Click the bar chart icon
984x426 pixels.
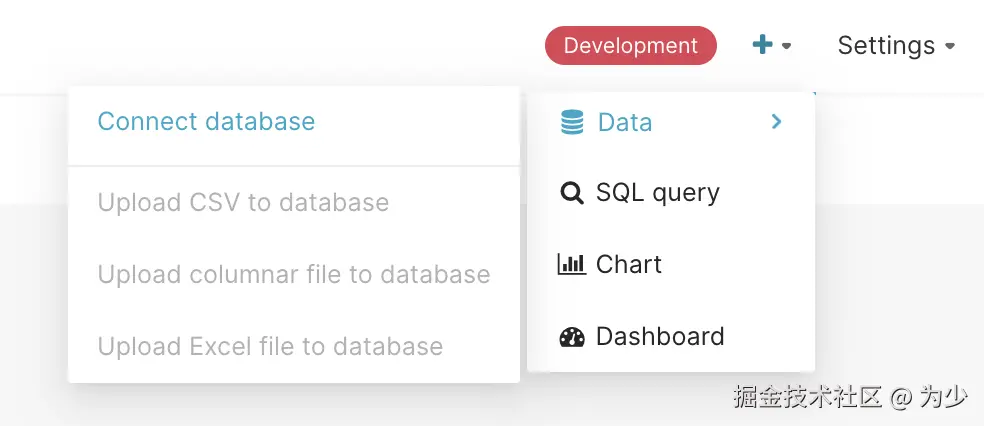(x=572, y=264)
